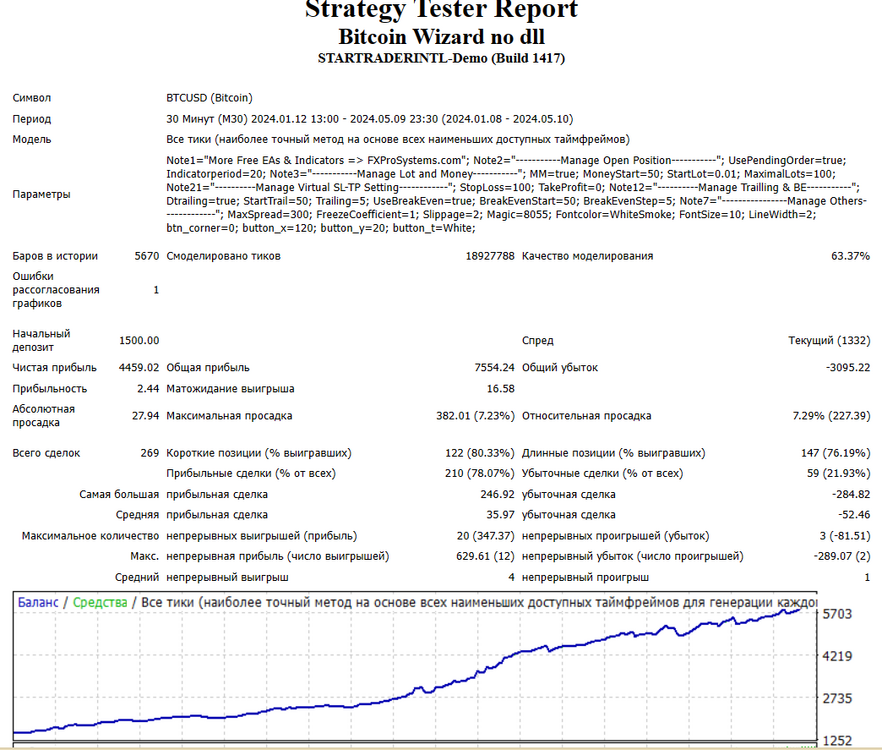The width and height of the screenshot is (882, 750).
Task: Click 'Чистая прибыль' label
Action: point(55,367)
